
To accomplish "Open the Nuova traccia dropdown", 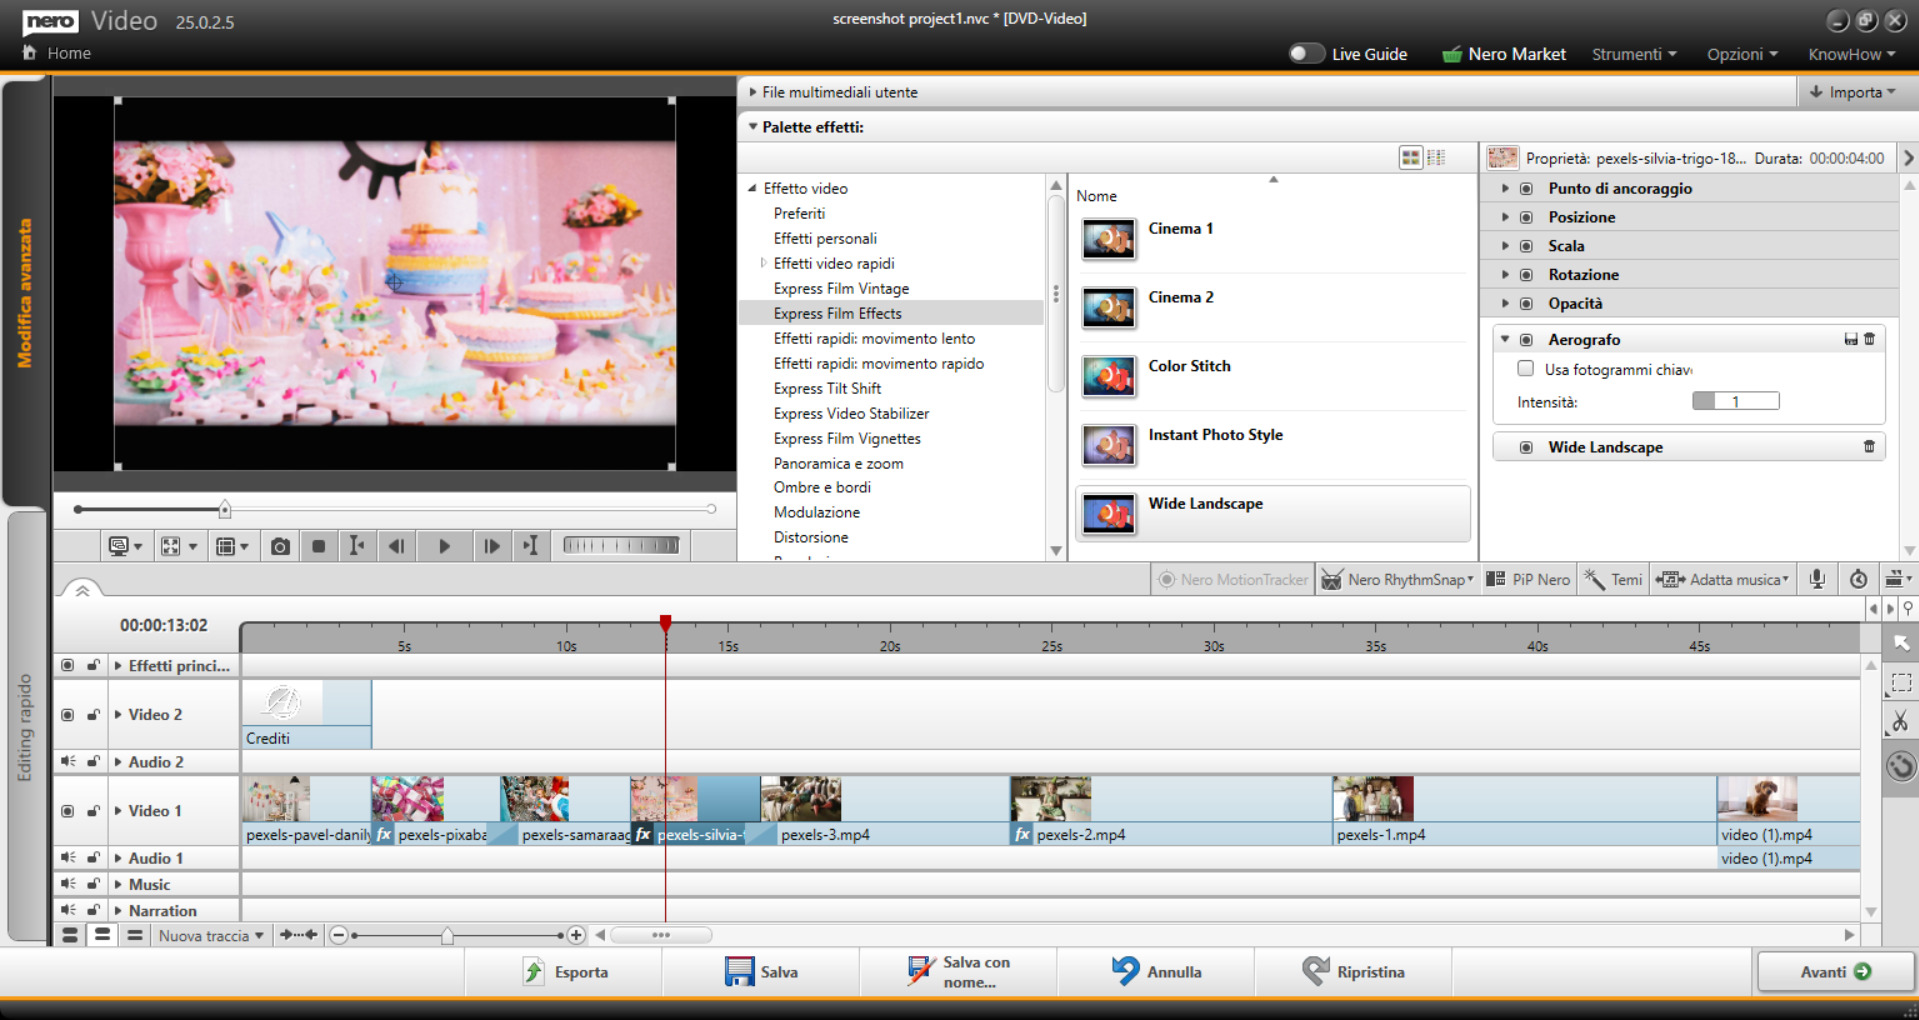I will [x=211, y=935].
